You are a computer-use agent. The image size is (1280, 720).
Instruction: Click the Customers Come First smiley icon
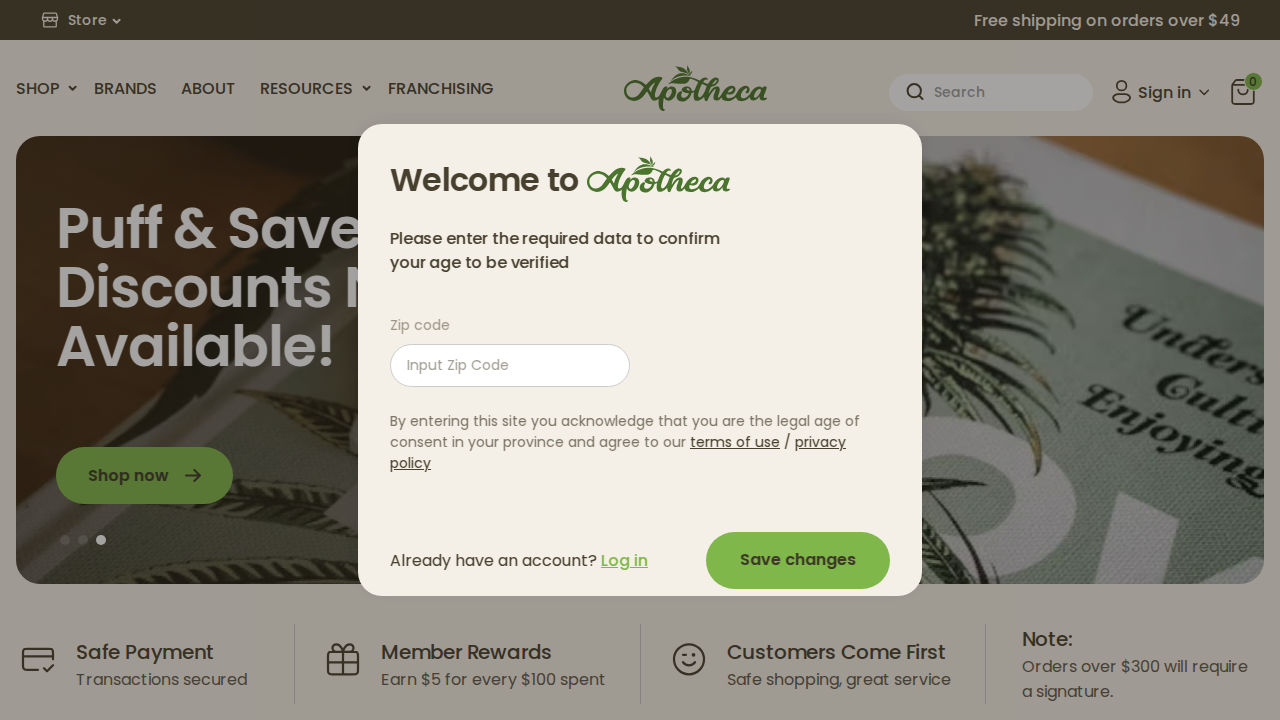[x=689, y=659]
